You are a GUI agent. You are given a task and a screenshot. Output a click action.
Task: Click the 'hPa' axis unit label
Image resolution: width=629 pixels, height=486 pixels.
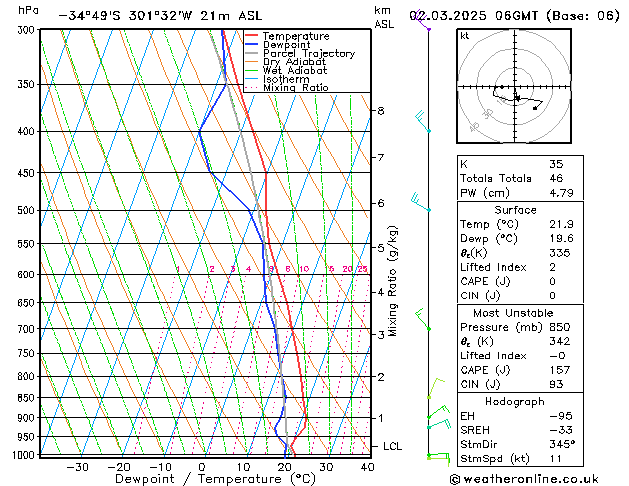(28, 10)
